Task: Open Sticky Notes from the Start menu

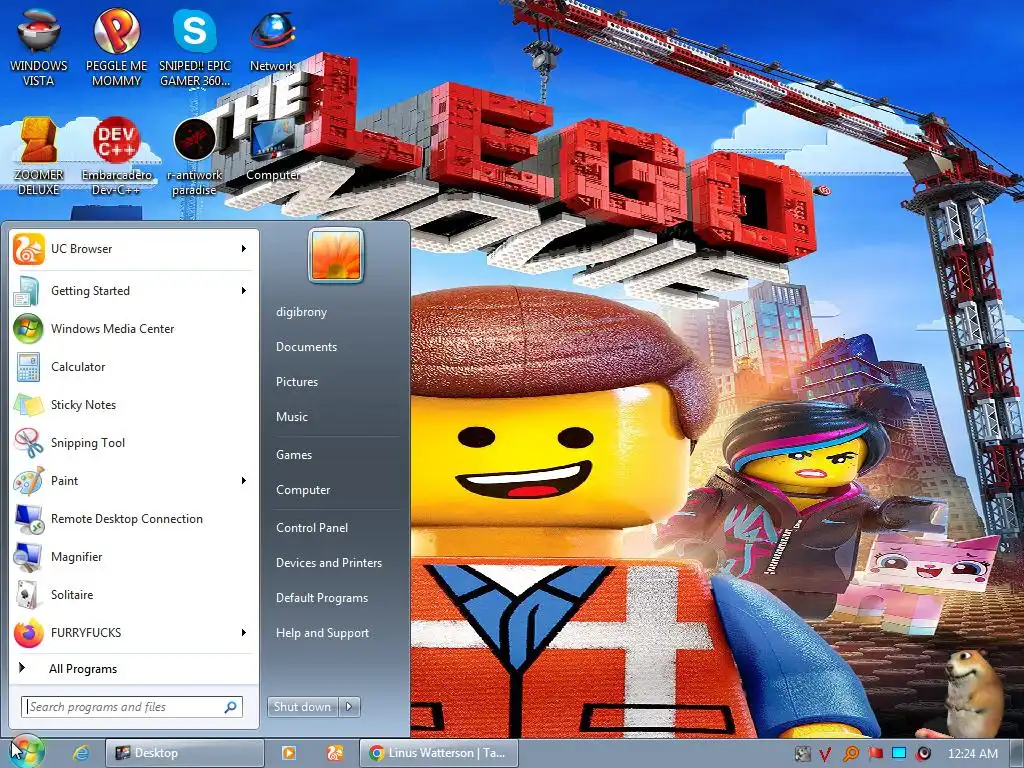Action: 133,405
